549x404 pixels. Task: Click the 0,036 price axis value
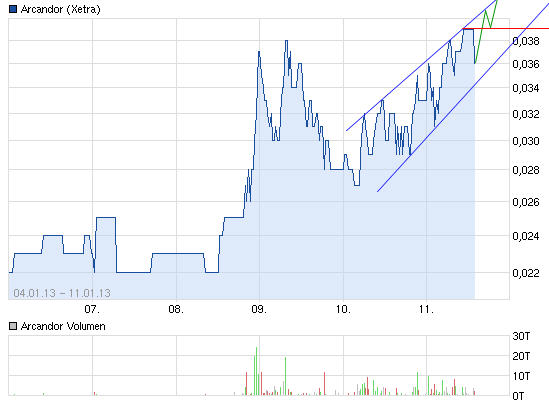[x=526, y=64]
